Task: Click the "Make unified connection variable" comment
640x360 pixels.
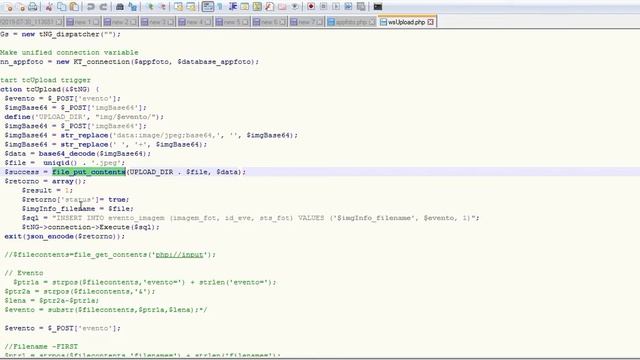Action: click(69, 53)
